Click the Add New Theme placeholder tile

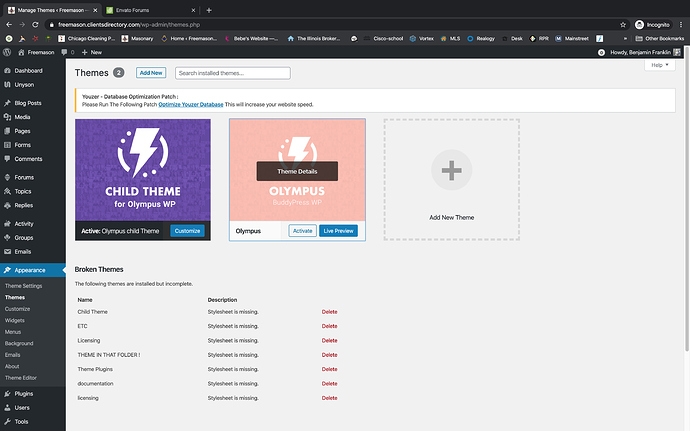451,180
